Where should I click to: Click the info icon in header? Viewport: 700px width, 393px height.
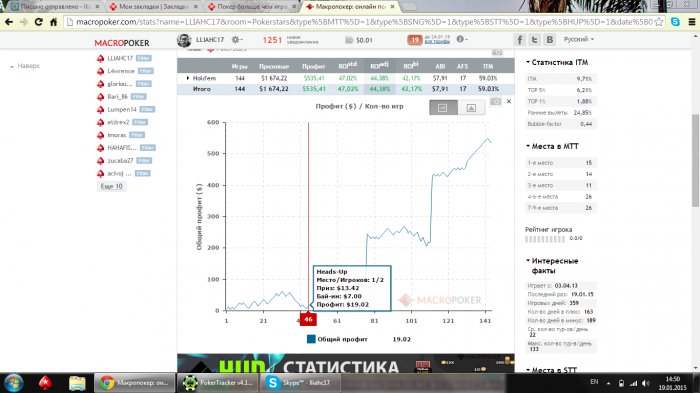pos(461,39)
